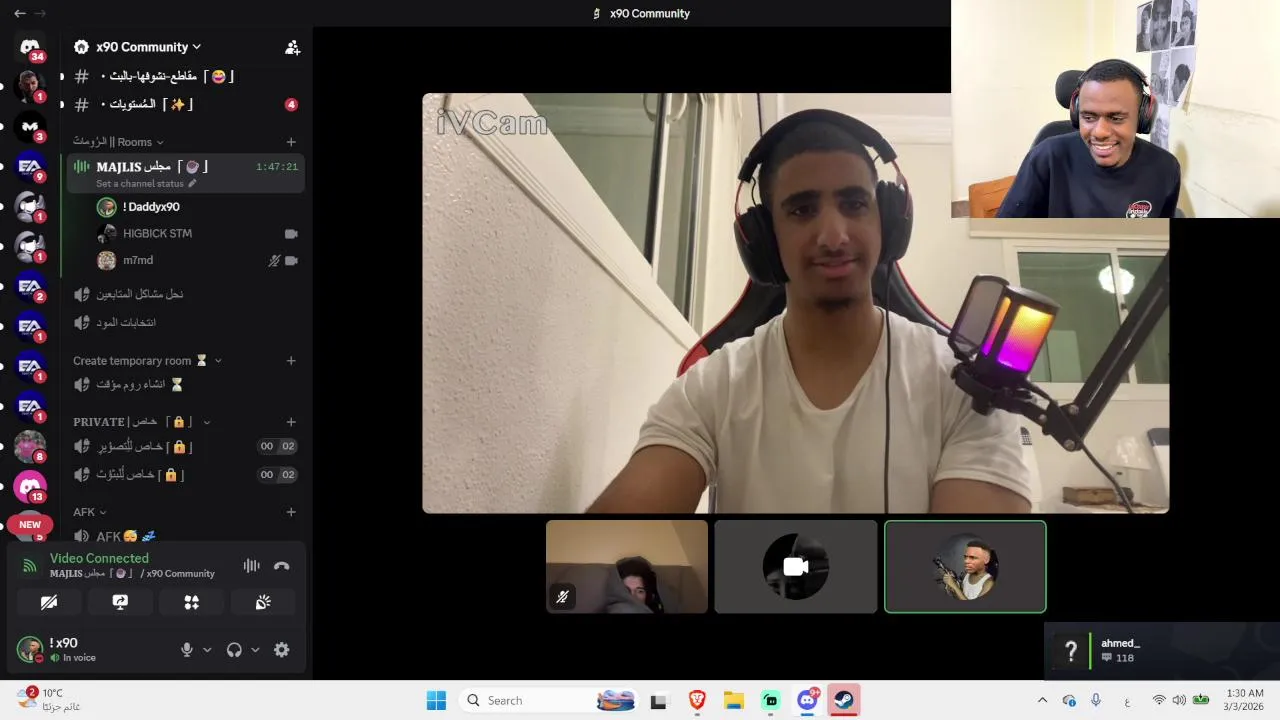Screen dimensions: 1280x720
Task: Focus the highlighted avatar tile
Action: [965, 567]
